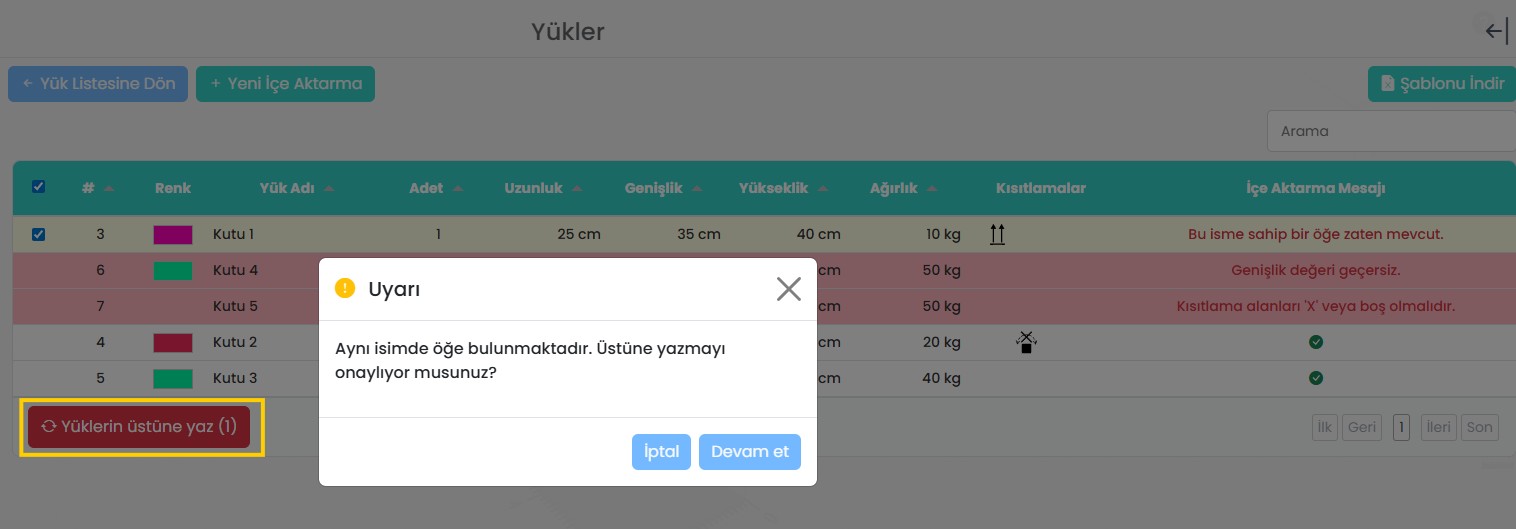This screenshot has height=529, width=1516.
Task: Cancel with the İptal button
Action: [661, 451]
